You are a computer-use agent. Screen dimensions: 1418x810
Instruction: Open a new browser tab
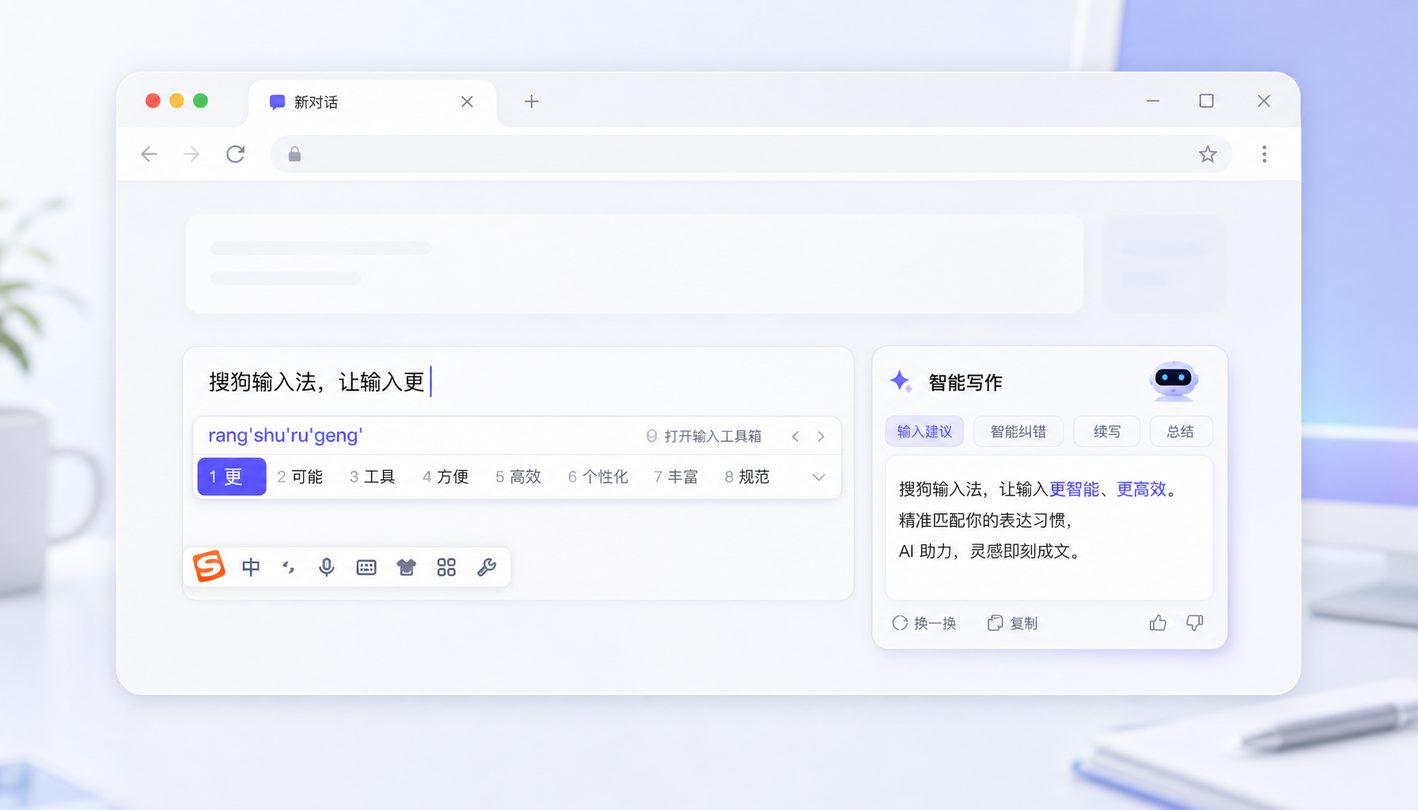pos(531,101)
